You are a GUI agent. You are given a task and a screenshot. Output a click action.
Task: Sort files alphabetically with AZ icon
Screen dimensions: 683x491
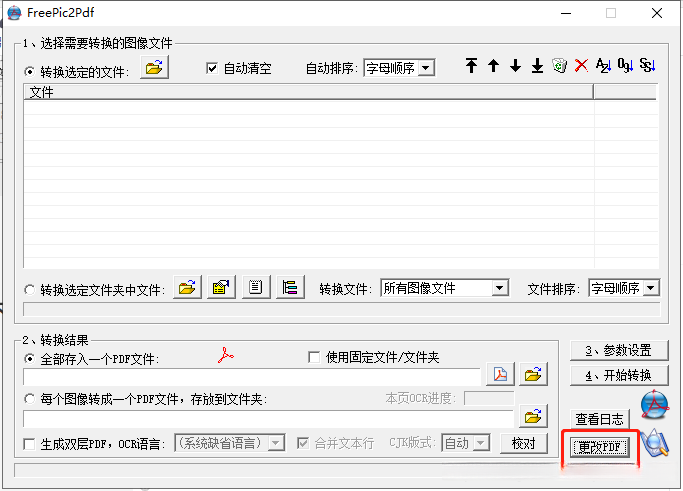tap(603, 66)
